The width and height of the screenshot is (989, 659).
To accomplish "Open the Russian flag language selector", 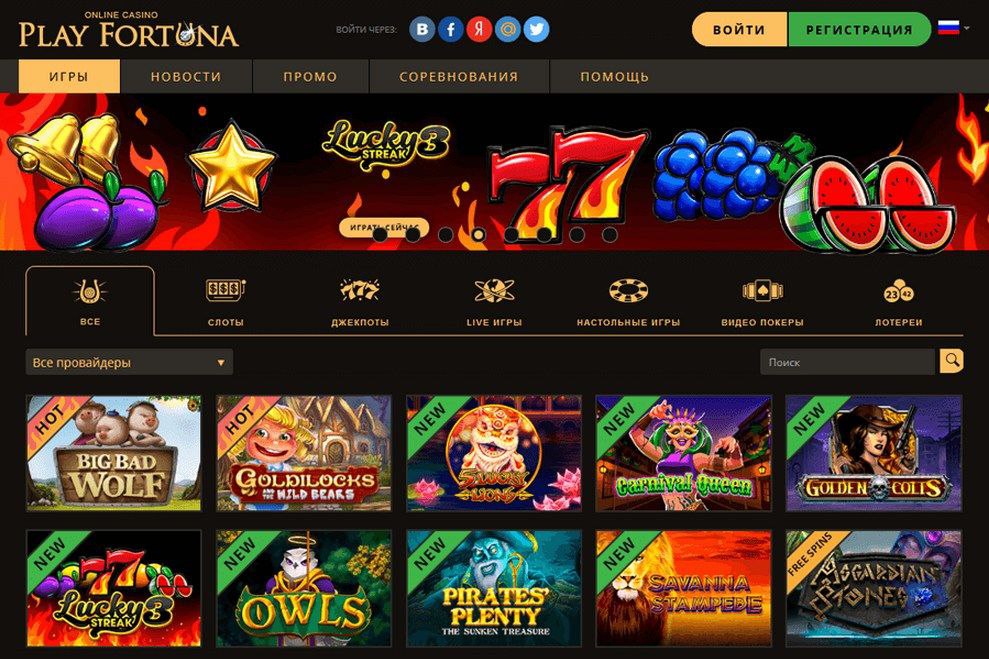I will pos(953,28).
